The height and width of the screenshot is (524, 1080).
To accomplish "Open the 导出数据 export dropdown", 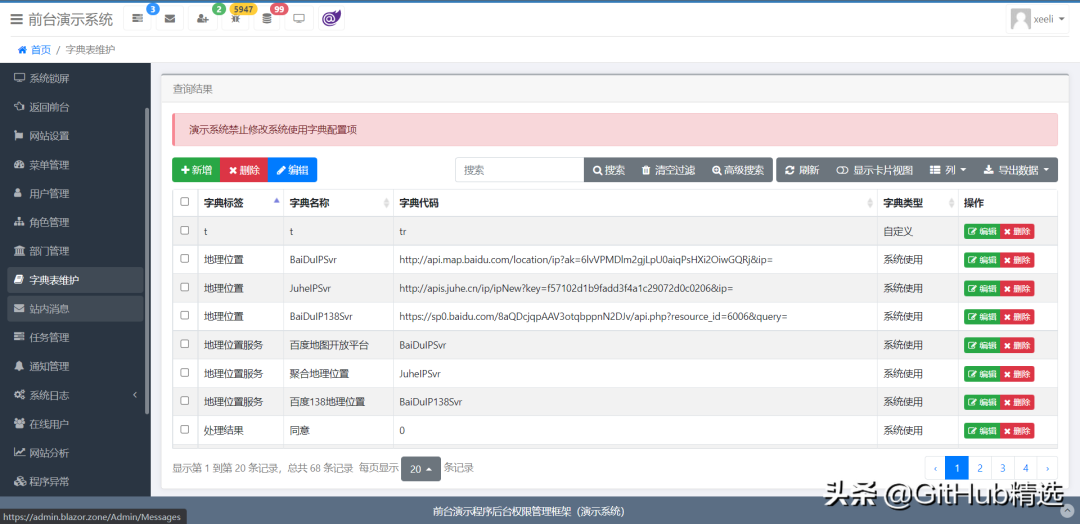I will [x=1016, y=170].
